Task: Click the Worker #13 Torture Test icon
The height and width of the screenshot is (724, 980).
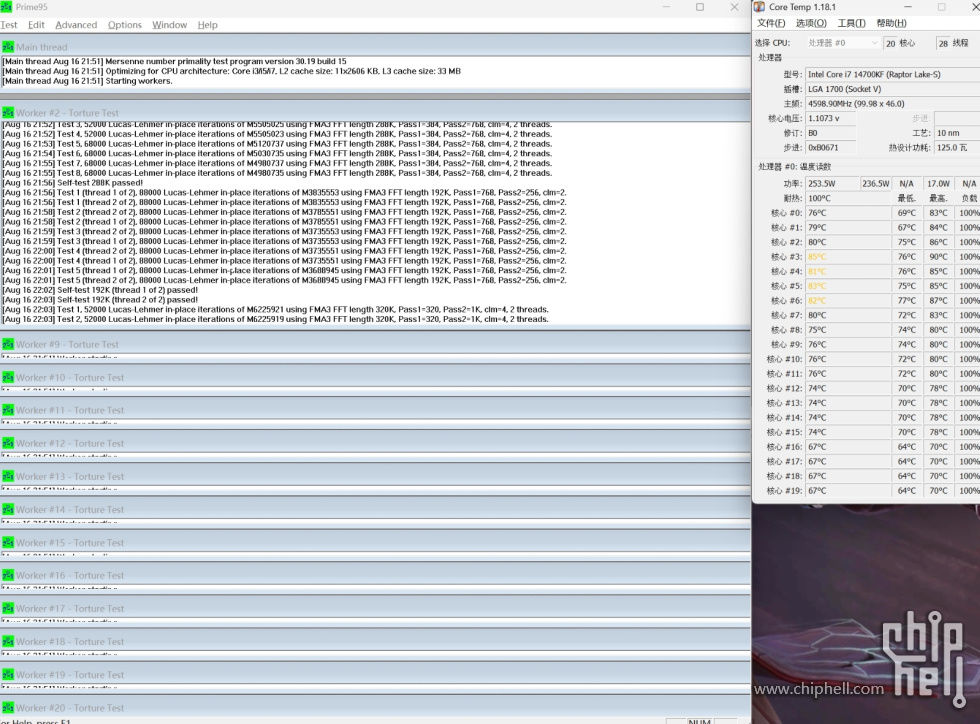Action: (8, 476)
